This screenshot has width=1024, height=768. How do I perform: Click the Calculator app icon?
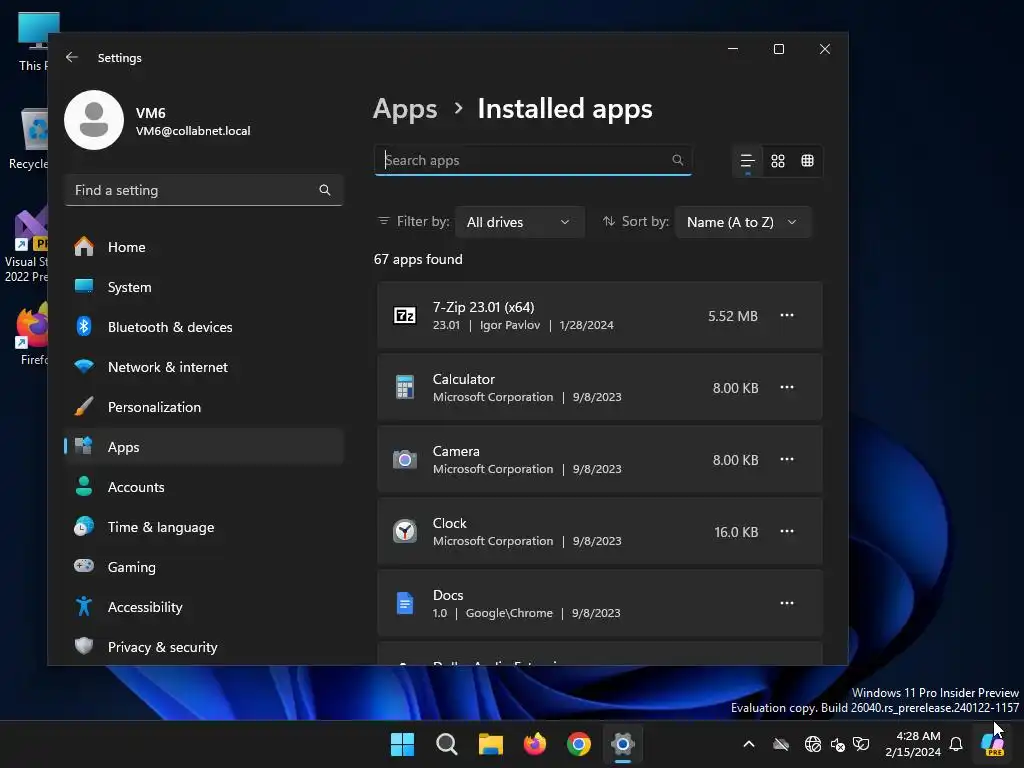click(x=405, y=387)
